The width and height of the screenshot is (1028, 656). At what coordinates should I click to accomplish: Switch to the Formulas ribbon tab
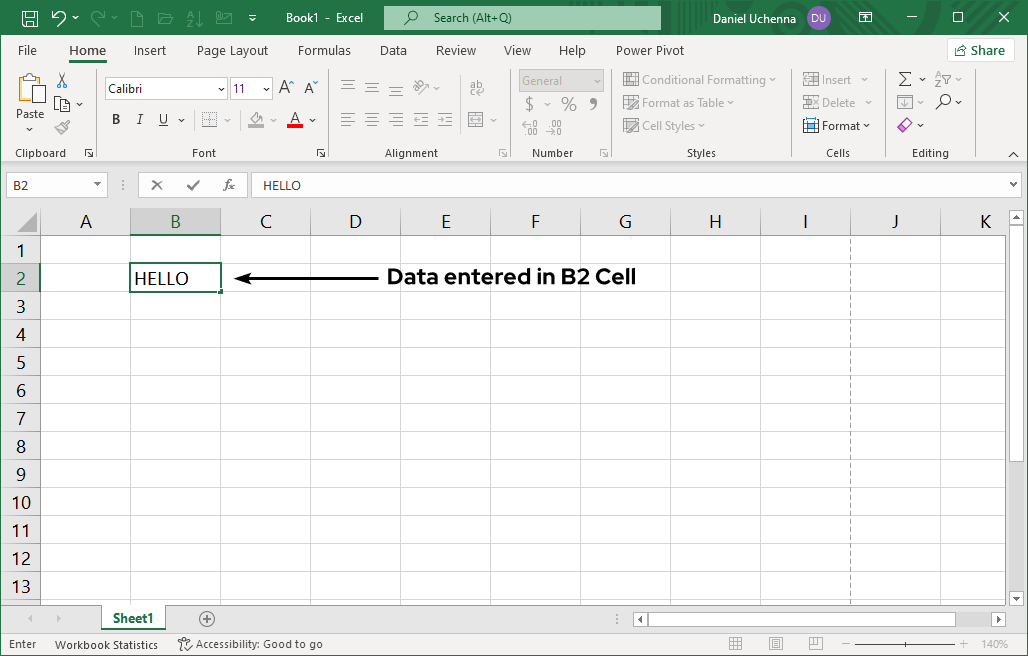pyautogui.click(x=324, y=50)
